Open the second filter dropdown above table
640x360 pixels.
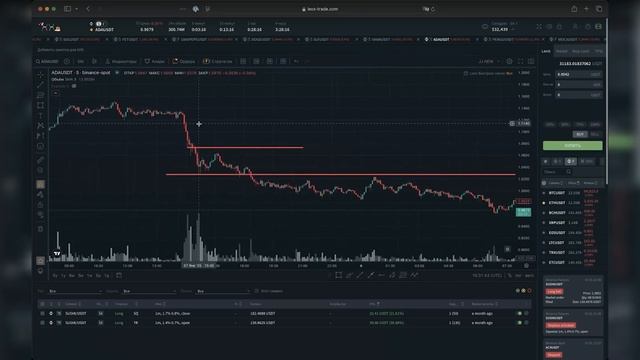149,291
